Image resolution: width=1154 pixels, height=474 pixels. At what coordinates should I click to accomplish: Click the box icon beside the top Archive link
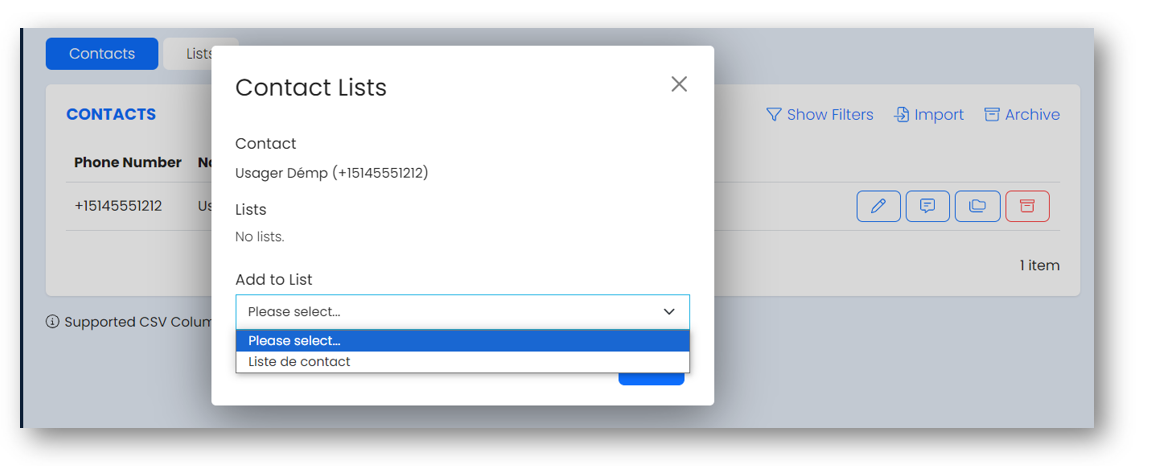(x=992, y=115)
